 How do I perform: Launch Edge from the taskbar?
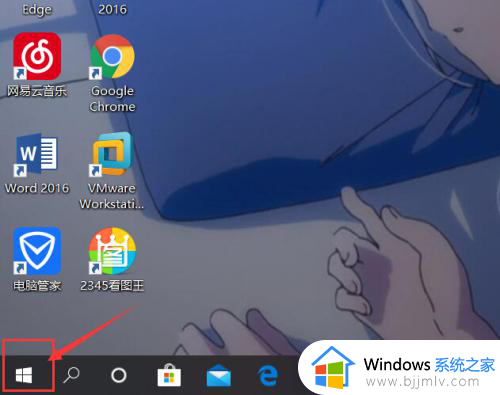click(x=268, y=376)
